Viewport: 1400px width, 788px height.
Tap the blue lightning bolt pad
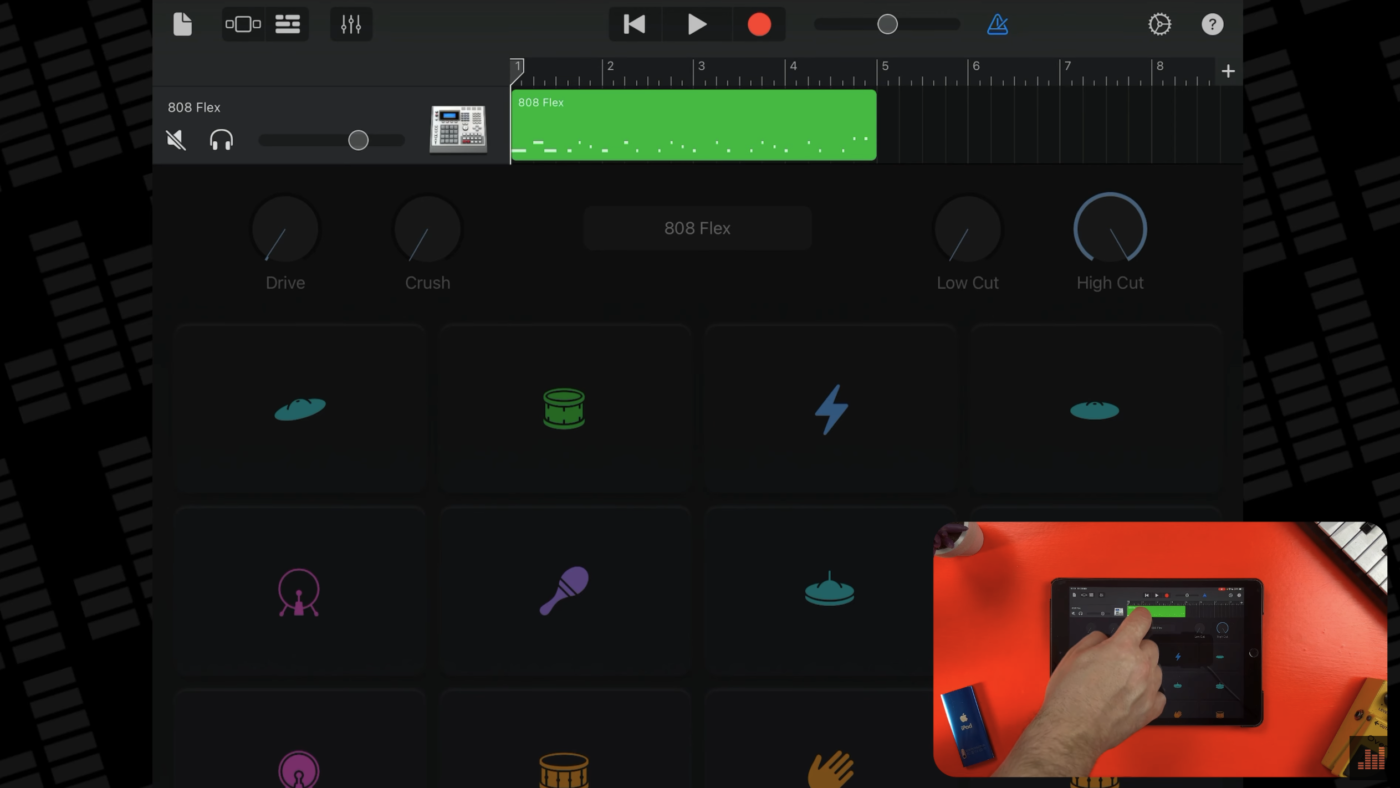click(830, 408)
